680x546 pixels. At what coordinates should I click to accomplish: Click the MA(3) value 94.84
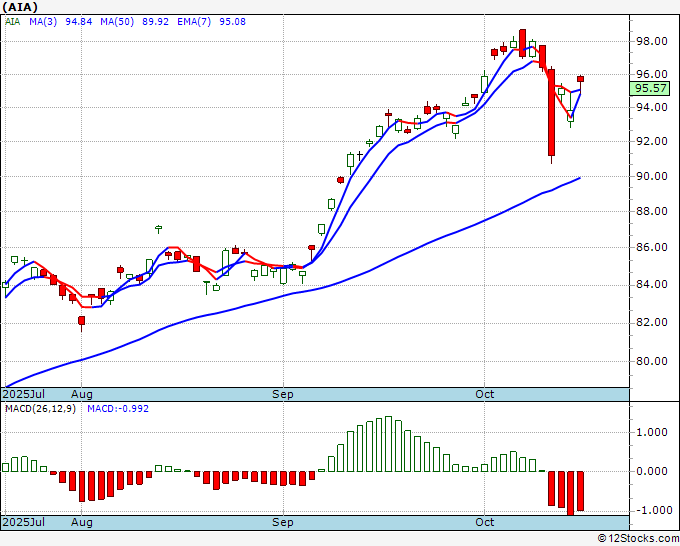click(78, 22)
